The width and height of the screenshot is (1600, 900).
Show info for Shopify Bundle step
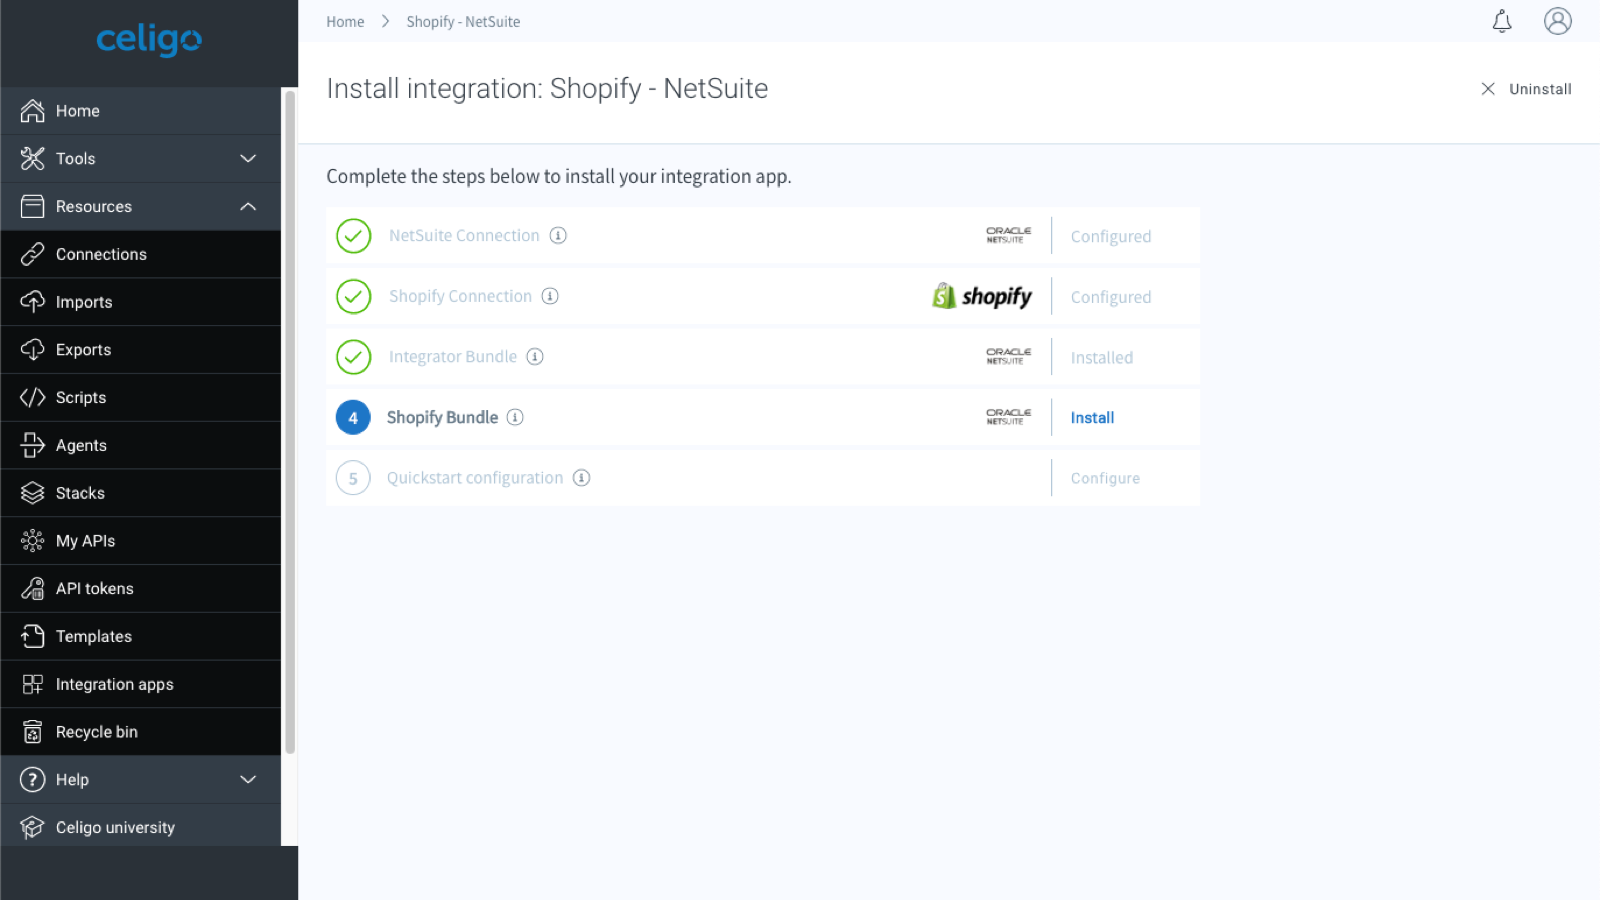[x=515, y=417]
